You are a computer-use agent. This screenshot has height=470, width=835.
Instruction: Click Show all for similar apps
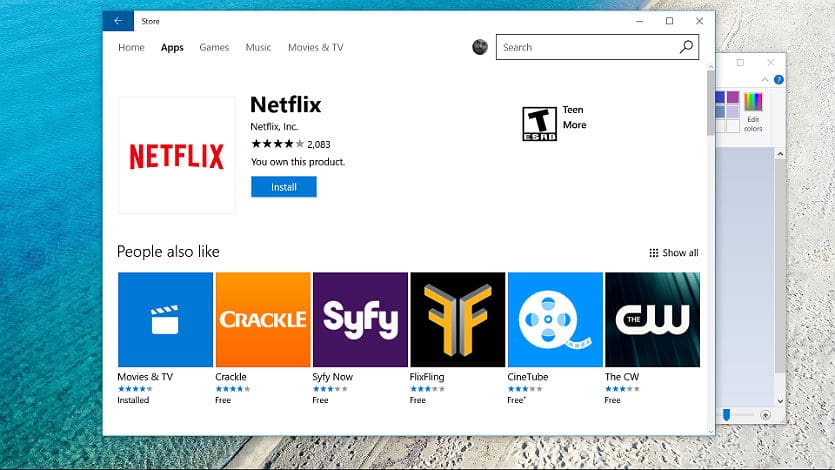coord(674,253)
